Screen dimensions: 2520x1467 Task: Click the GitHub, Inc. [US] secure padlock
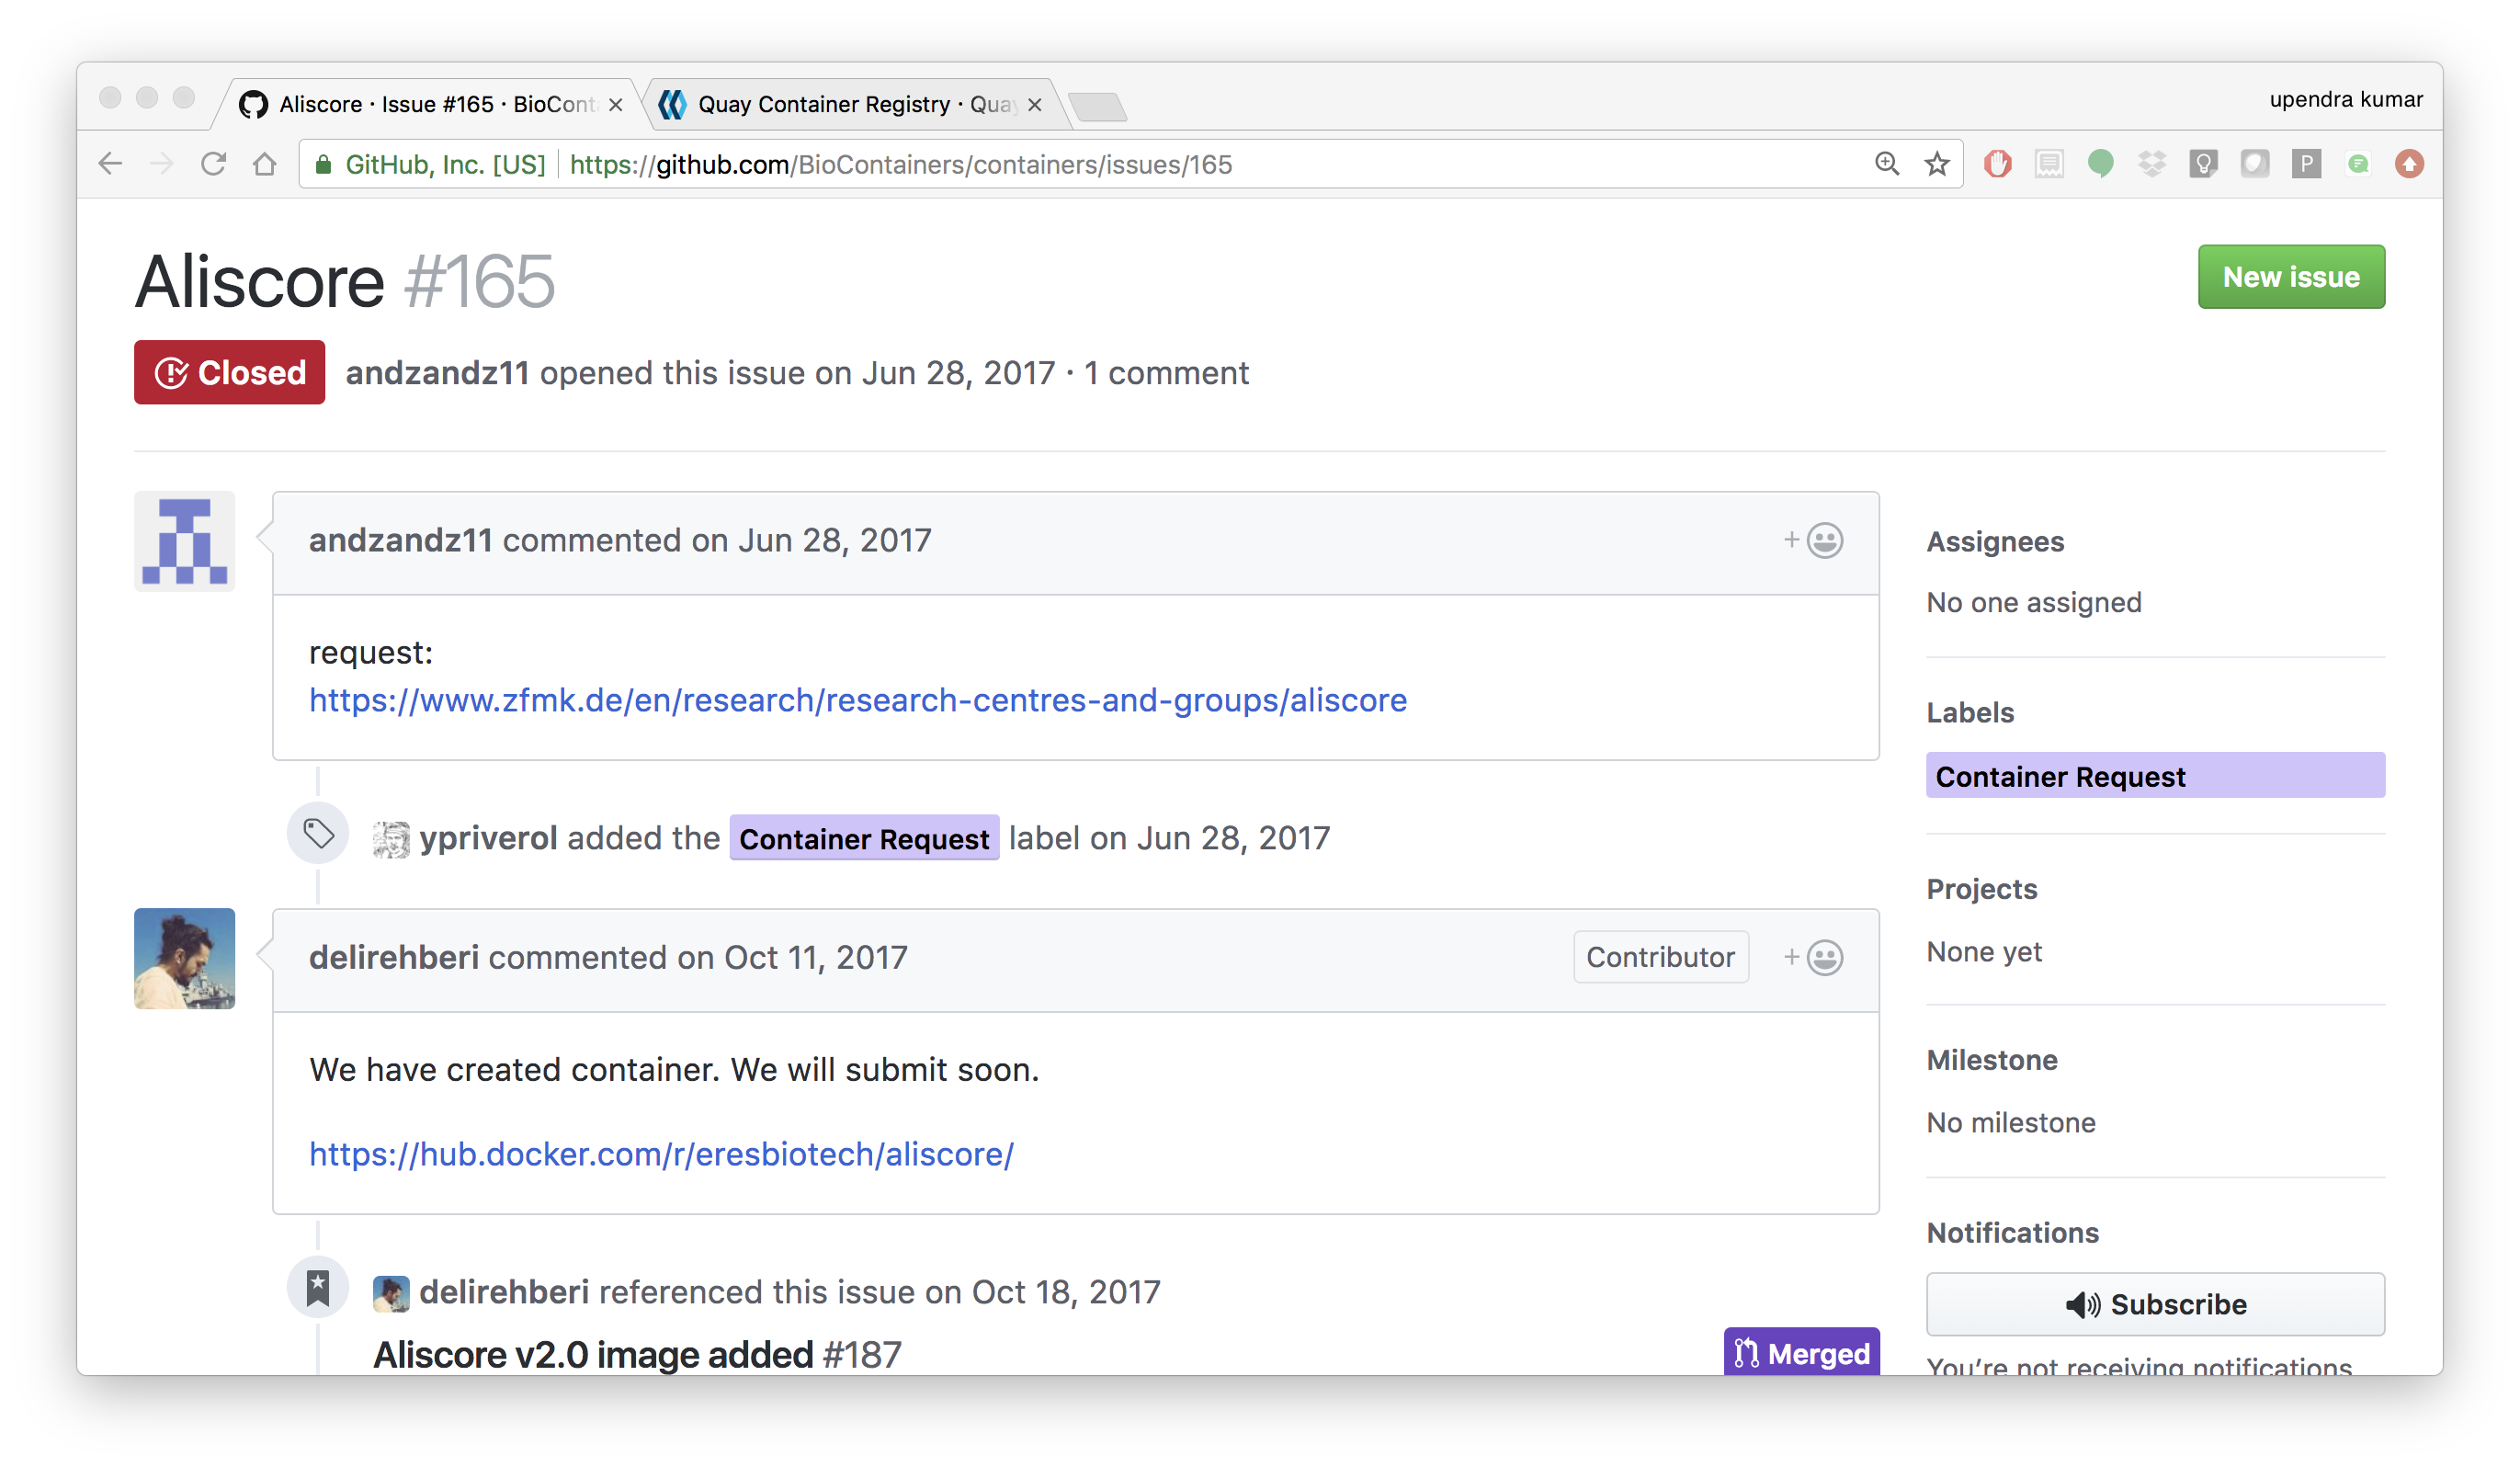coord(323,165)
